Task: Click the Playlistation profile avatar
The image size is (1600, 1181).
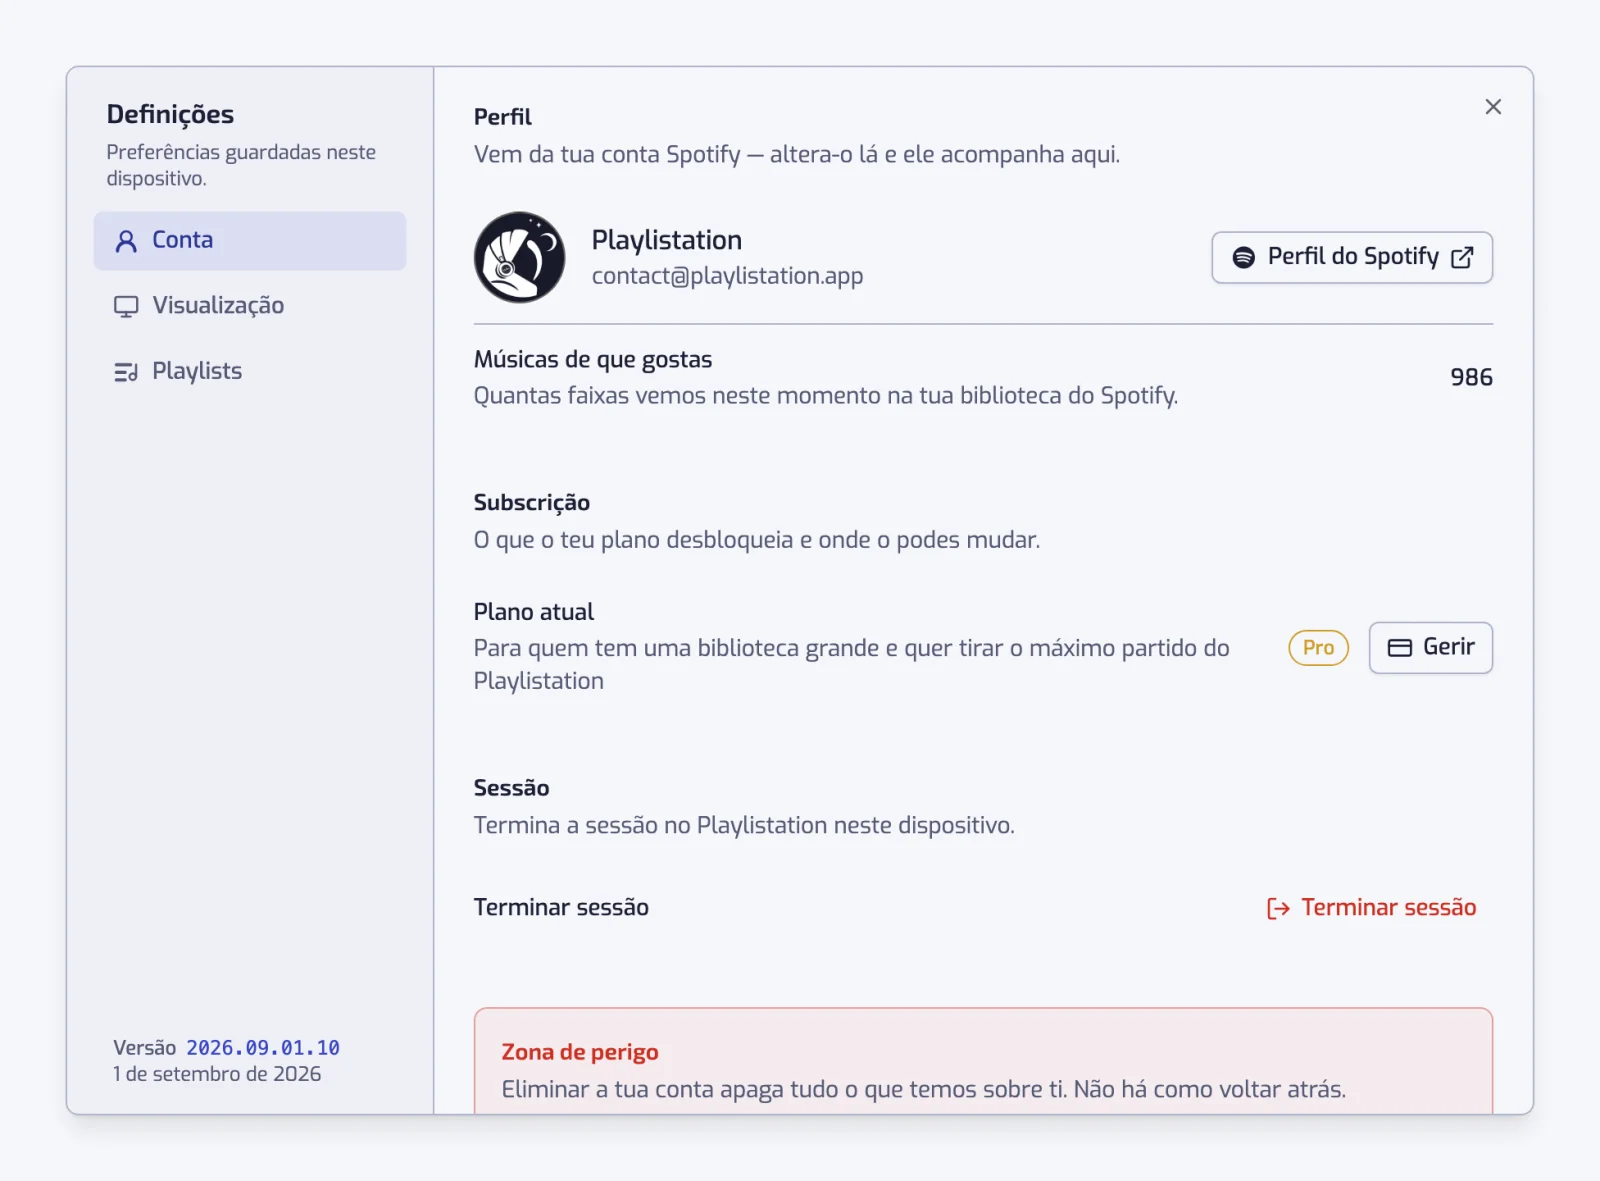Action: pos(519,257)
